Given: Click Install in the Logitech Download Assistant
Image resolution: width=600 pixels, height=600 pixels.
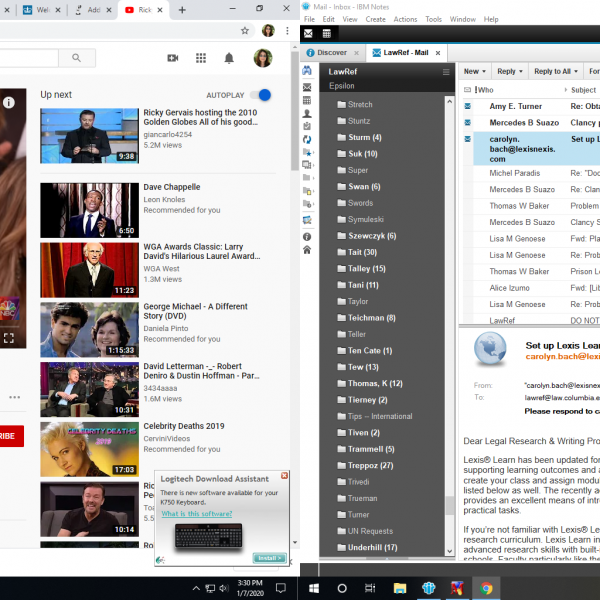Looking at the screenshot, I should [269, 558].
